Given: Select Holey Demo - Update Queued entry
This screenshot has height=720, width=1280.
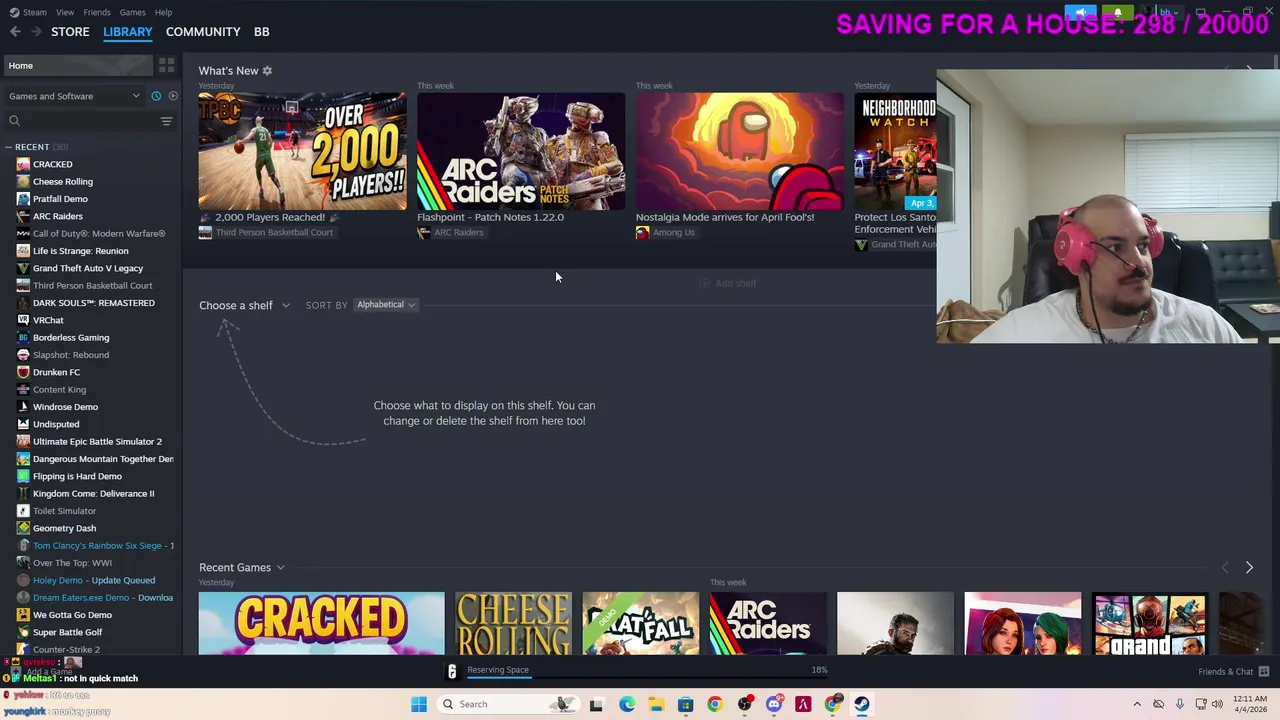Looking at the screenshot, I should pyautogui.click(x=94, y=580).
